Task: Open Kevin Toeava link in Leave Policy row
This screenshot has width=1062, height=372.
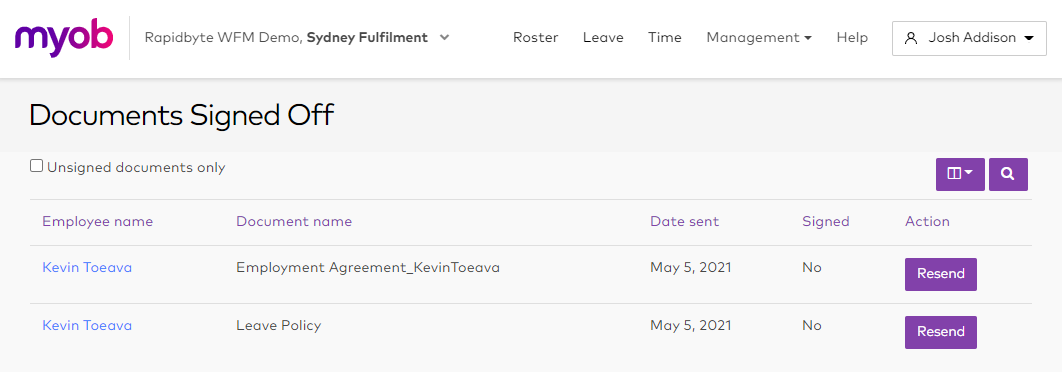Action: [x=87, y=326]
